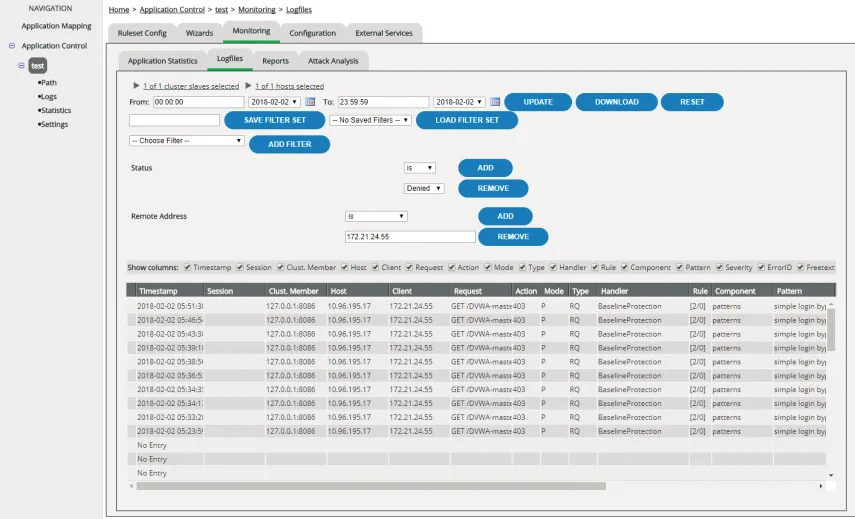Open the From date calendar picker icon
855x519 pixels.
(310, 102)
